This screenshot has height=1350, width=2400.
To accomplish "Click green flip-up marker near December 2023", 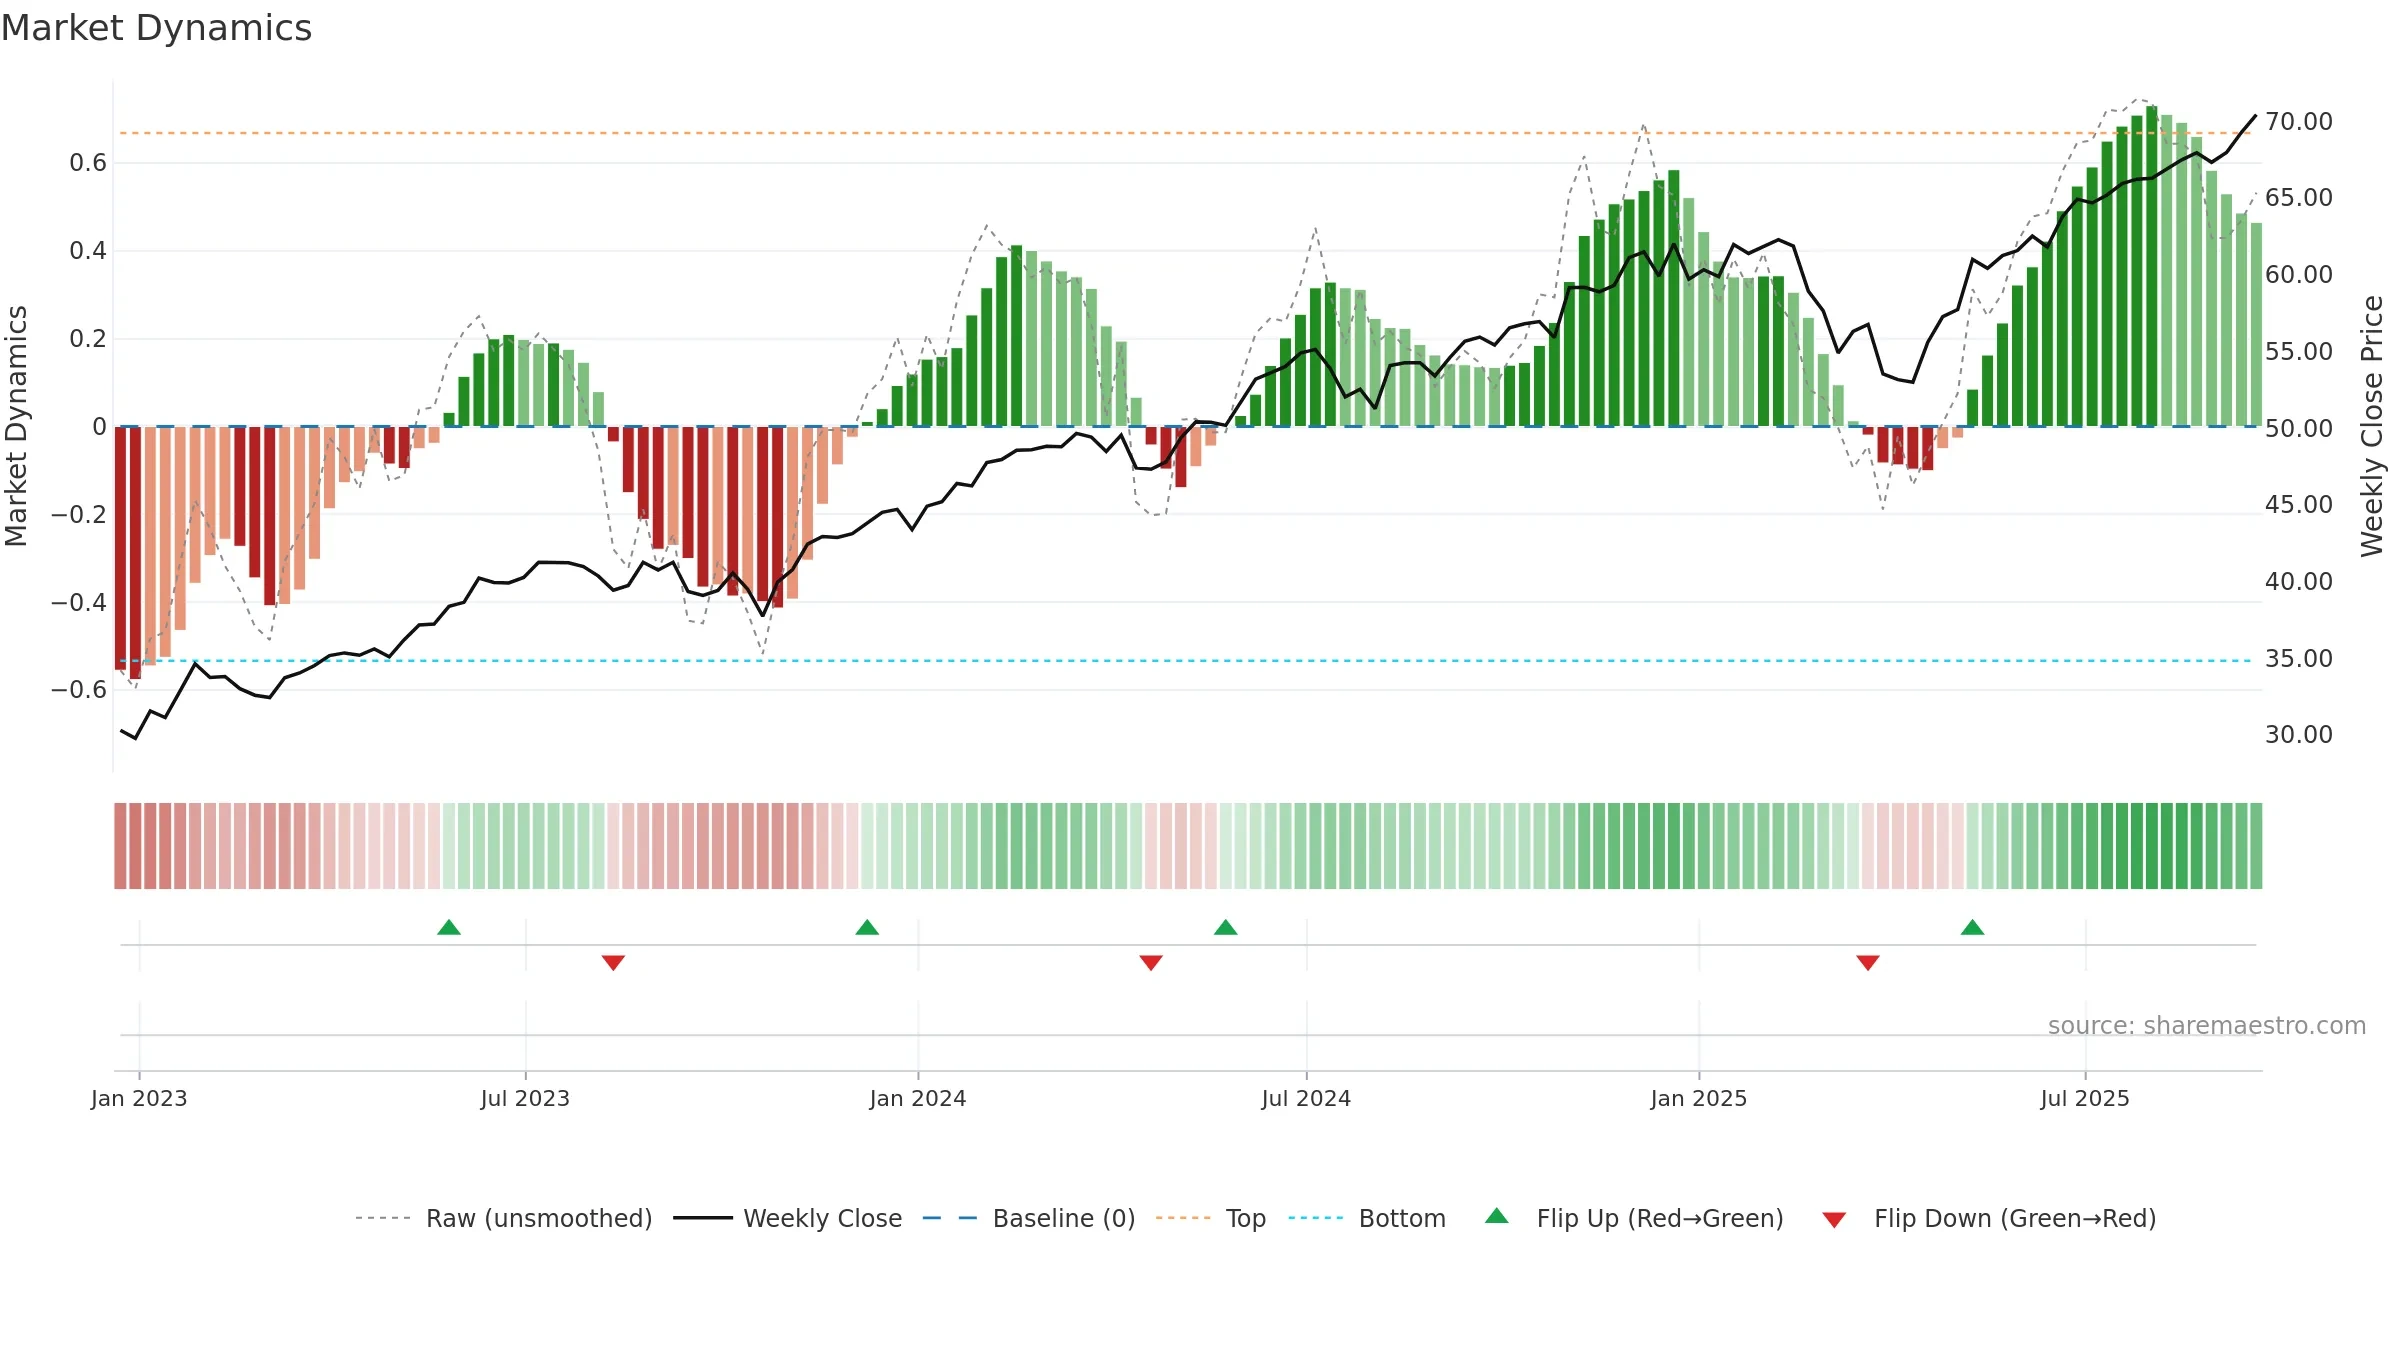I will [x=867, y=927].
